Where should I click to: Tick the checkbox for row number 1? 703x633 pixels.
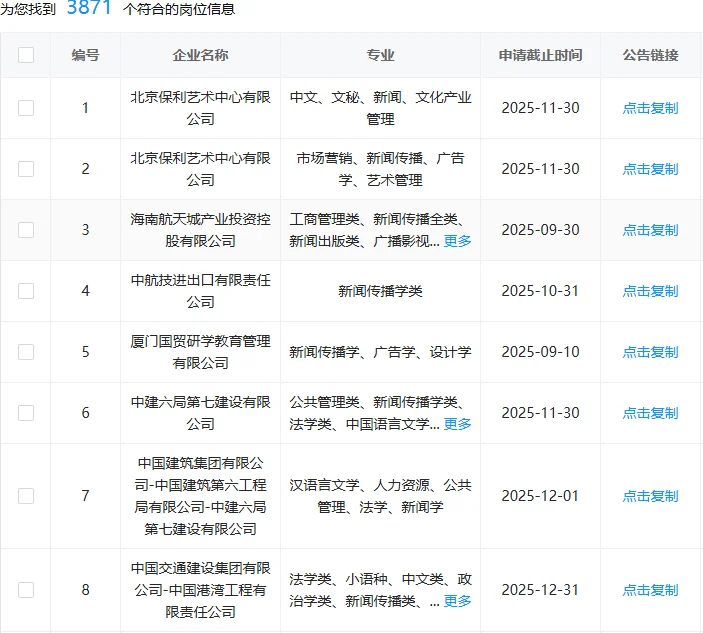point(26,108)
